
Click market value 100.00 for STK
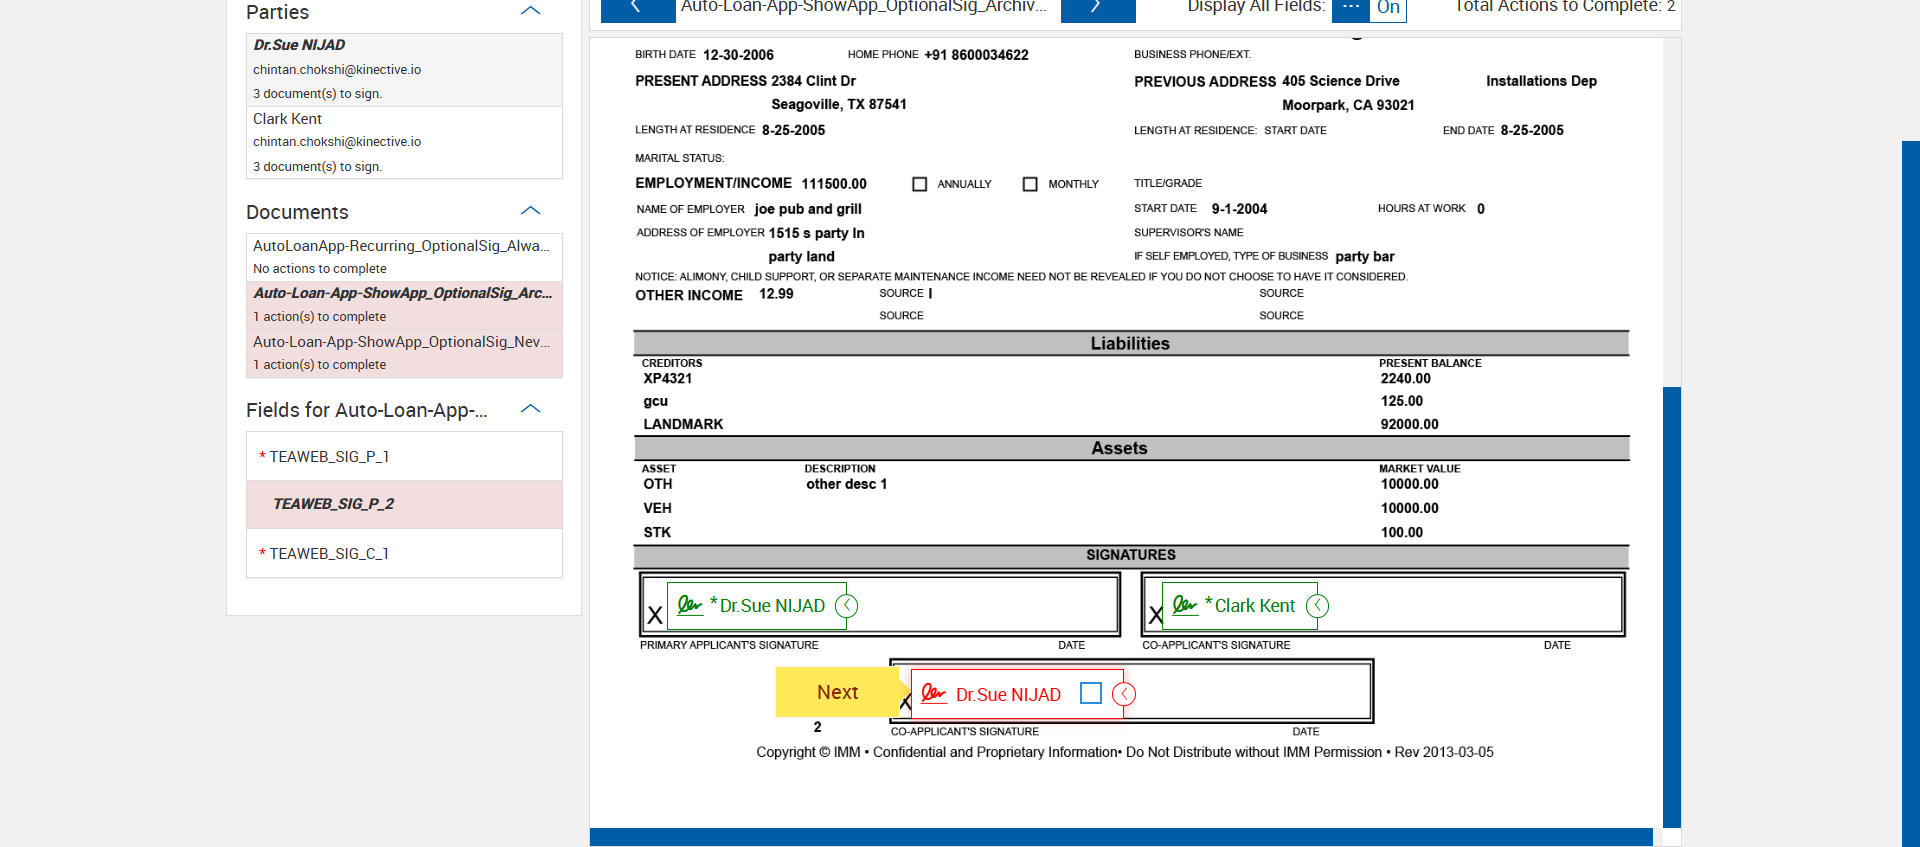(x=1402, y=532)
